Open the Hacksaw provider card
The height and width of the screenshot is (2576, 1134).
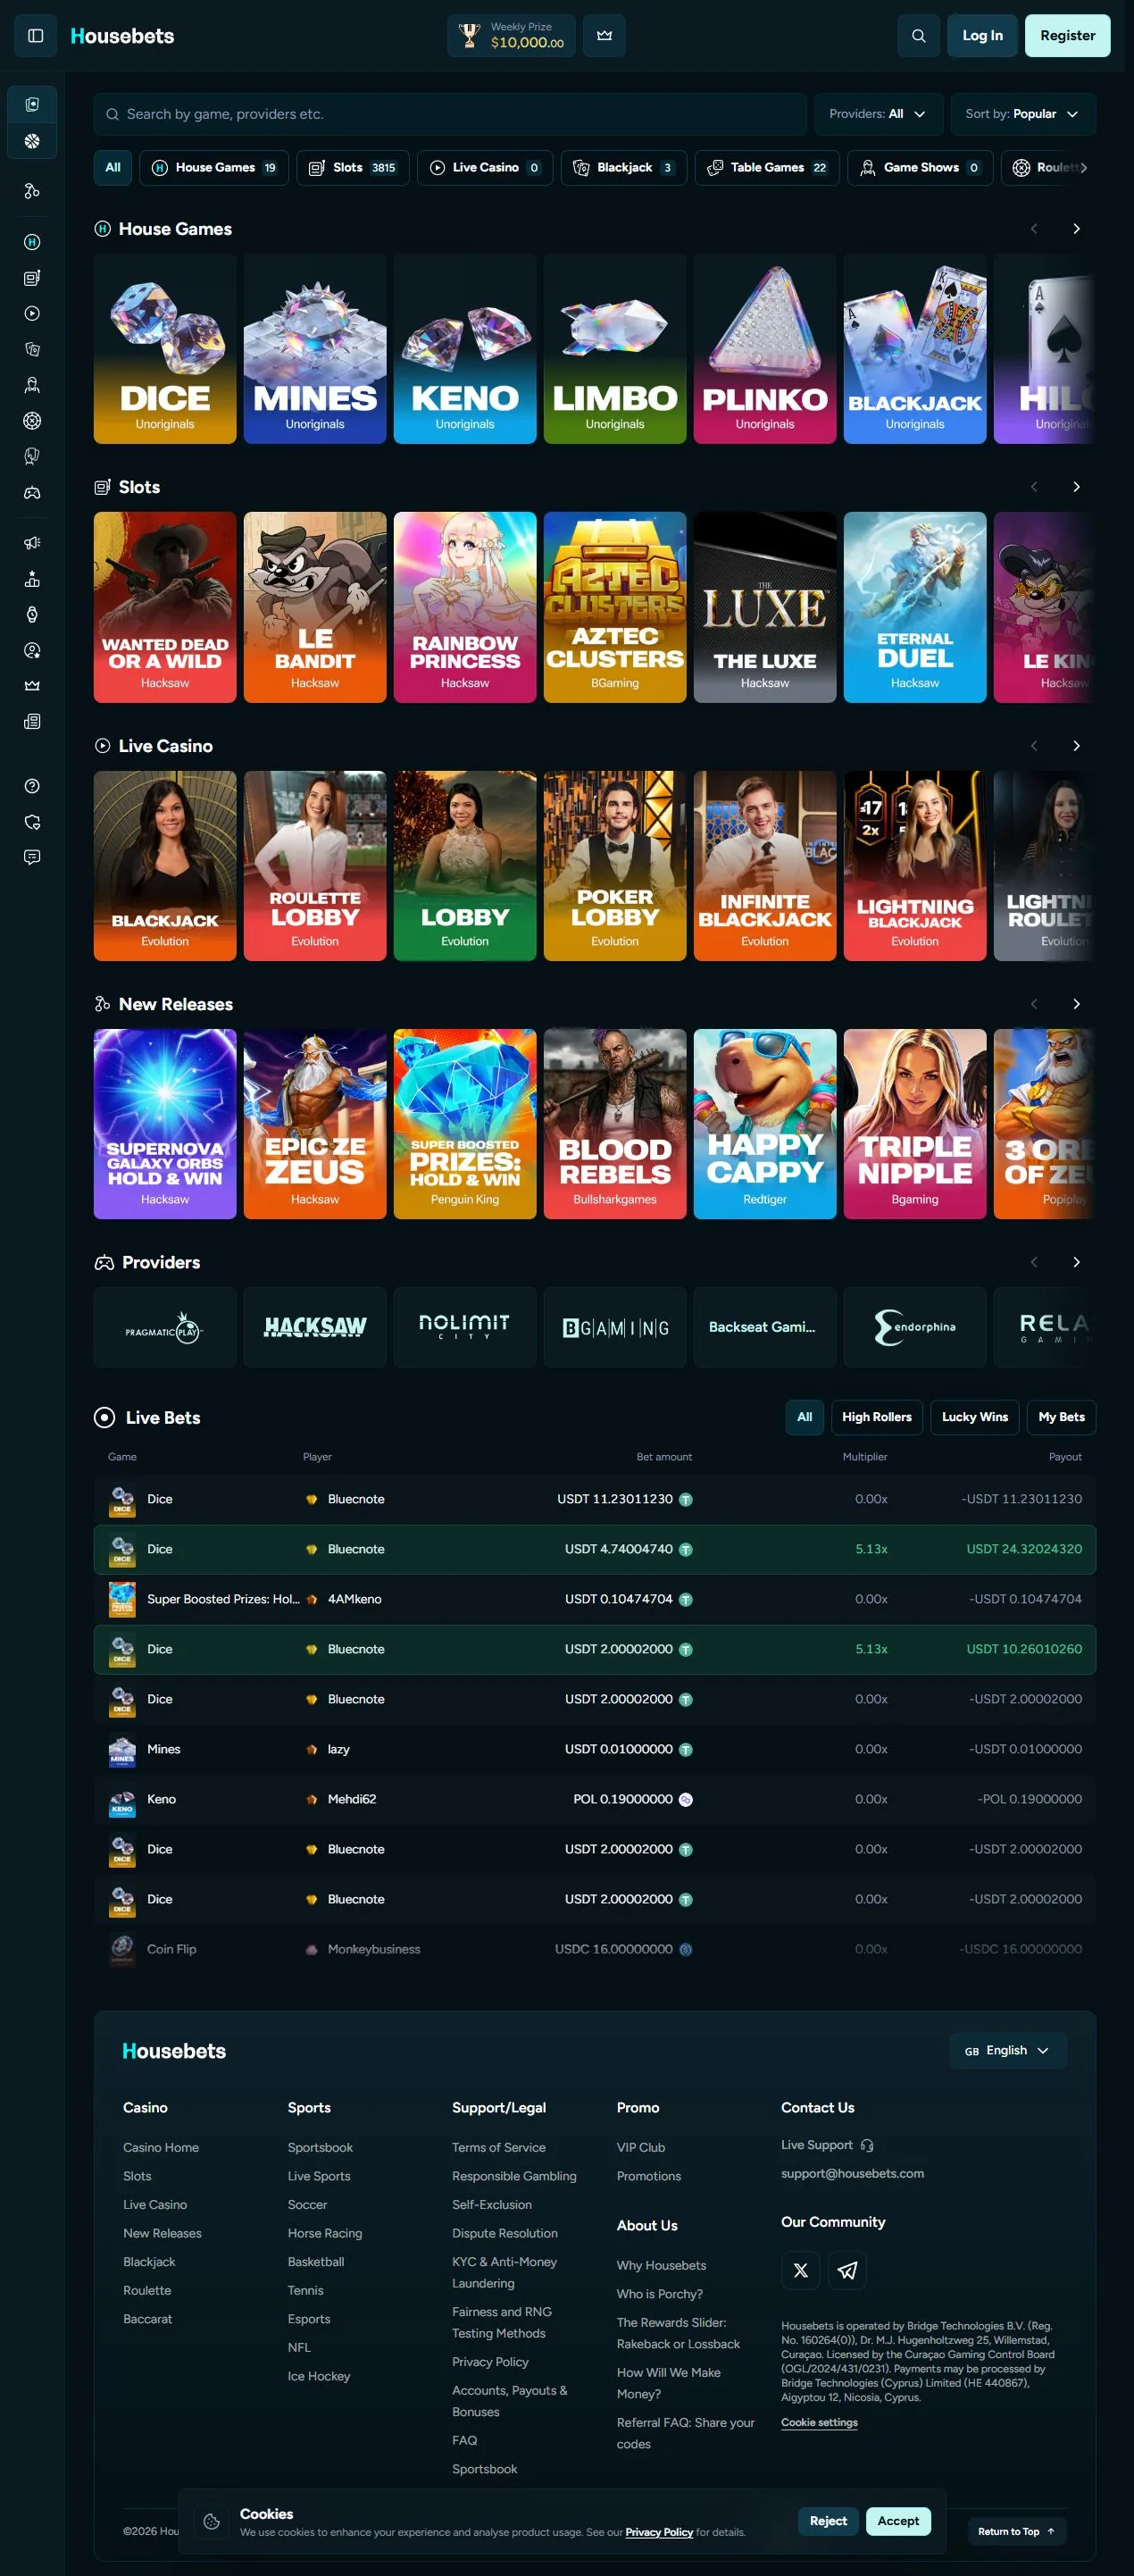[x=314, y=1327]
